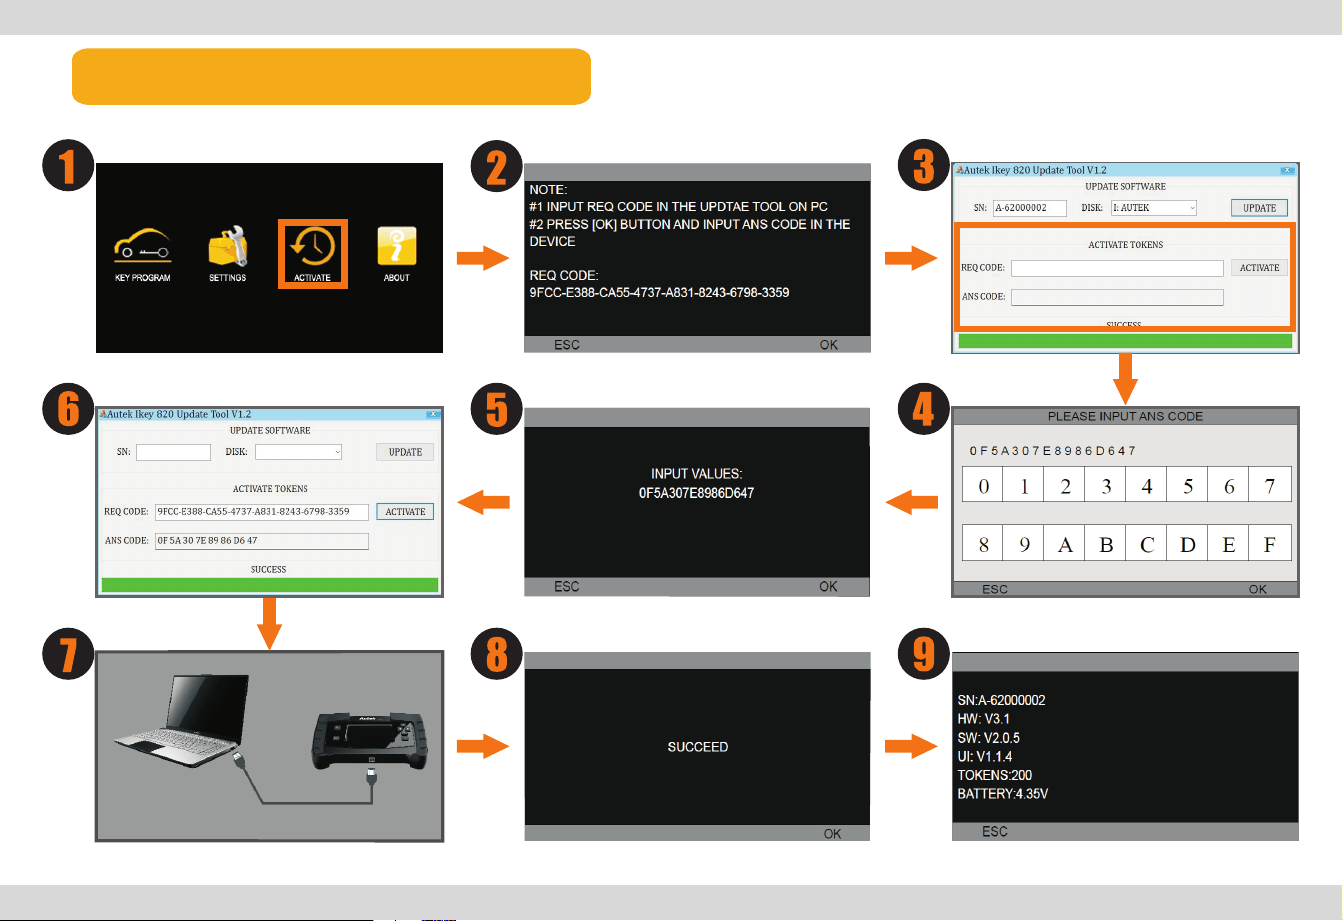Click the SUCCEED message text
The image size is (1343, 921).
698,747
